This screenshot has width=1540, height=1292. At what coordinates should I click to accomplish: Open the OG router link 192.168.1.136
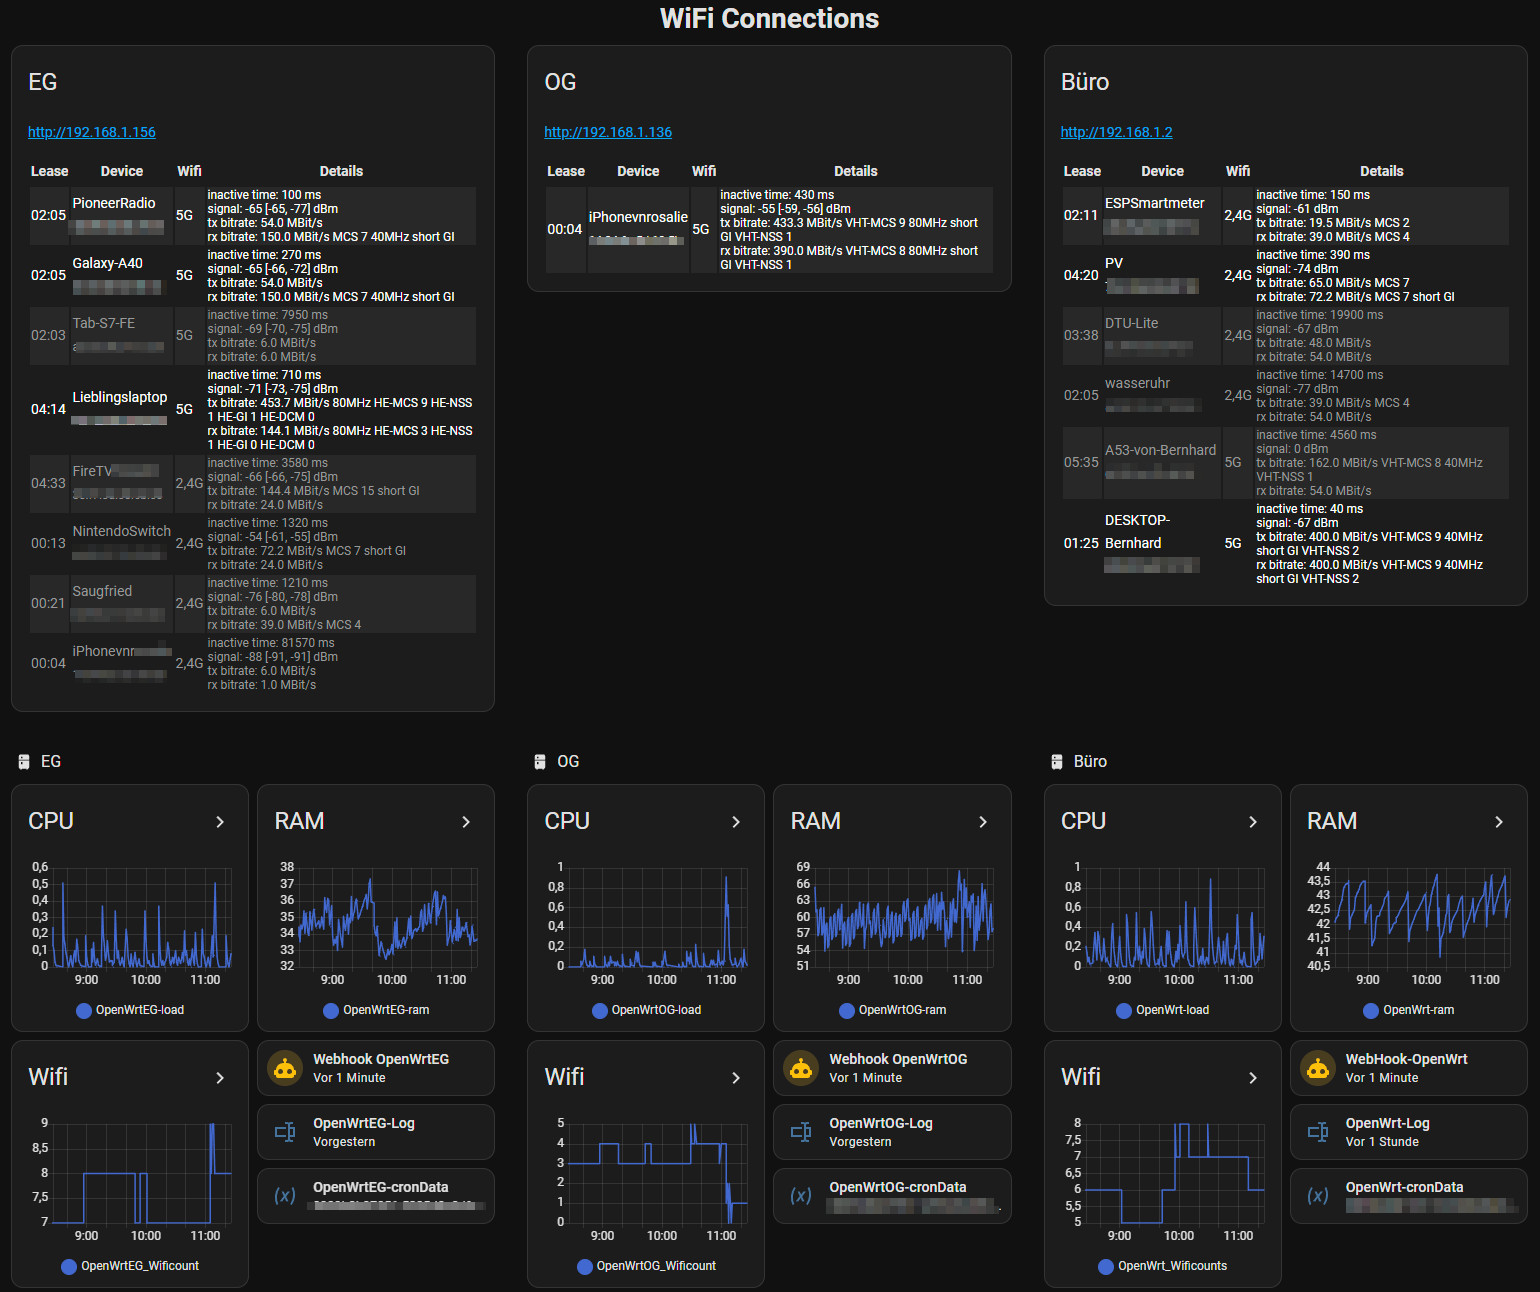coord(608,132)
